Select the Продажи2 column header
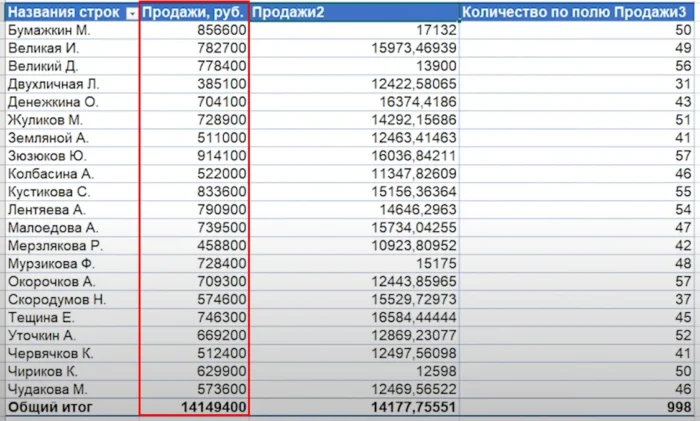 (353, 12)
